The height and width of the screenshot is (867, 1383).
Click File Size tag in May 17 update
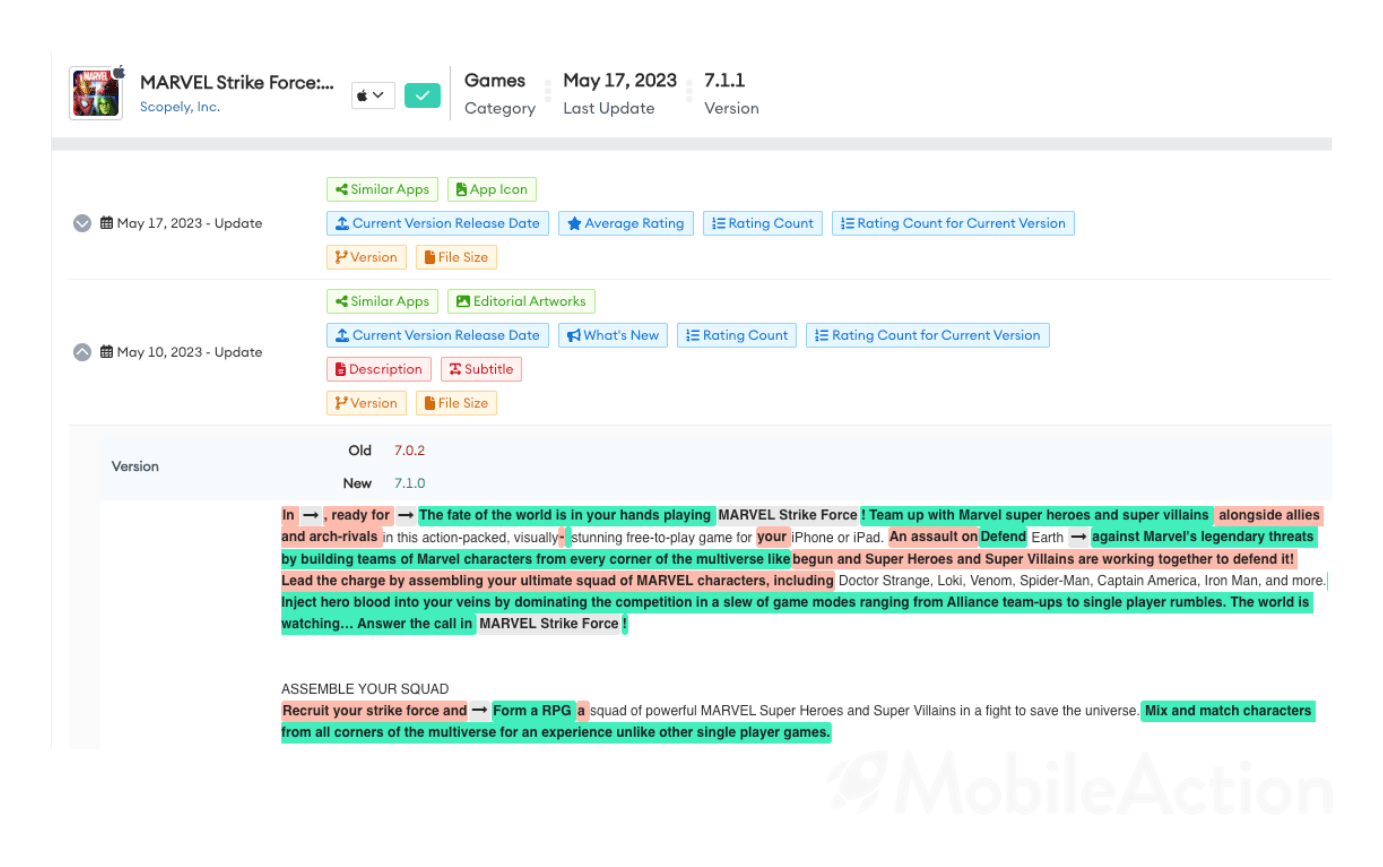click(x=456, y=257)
